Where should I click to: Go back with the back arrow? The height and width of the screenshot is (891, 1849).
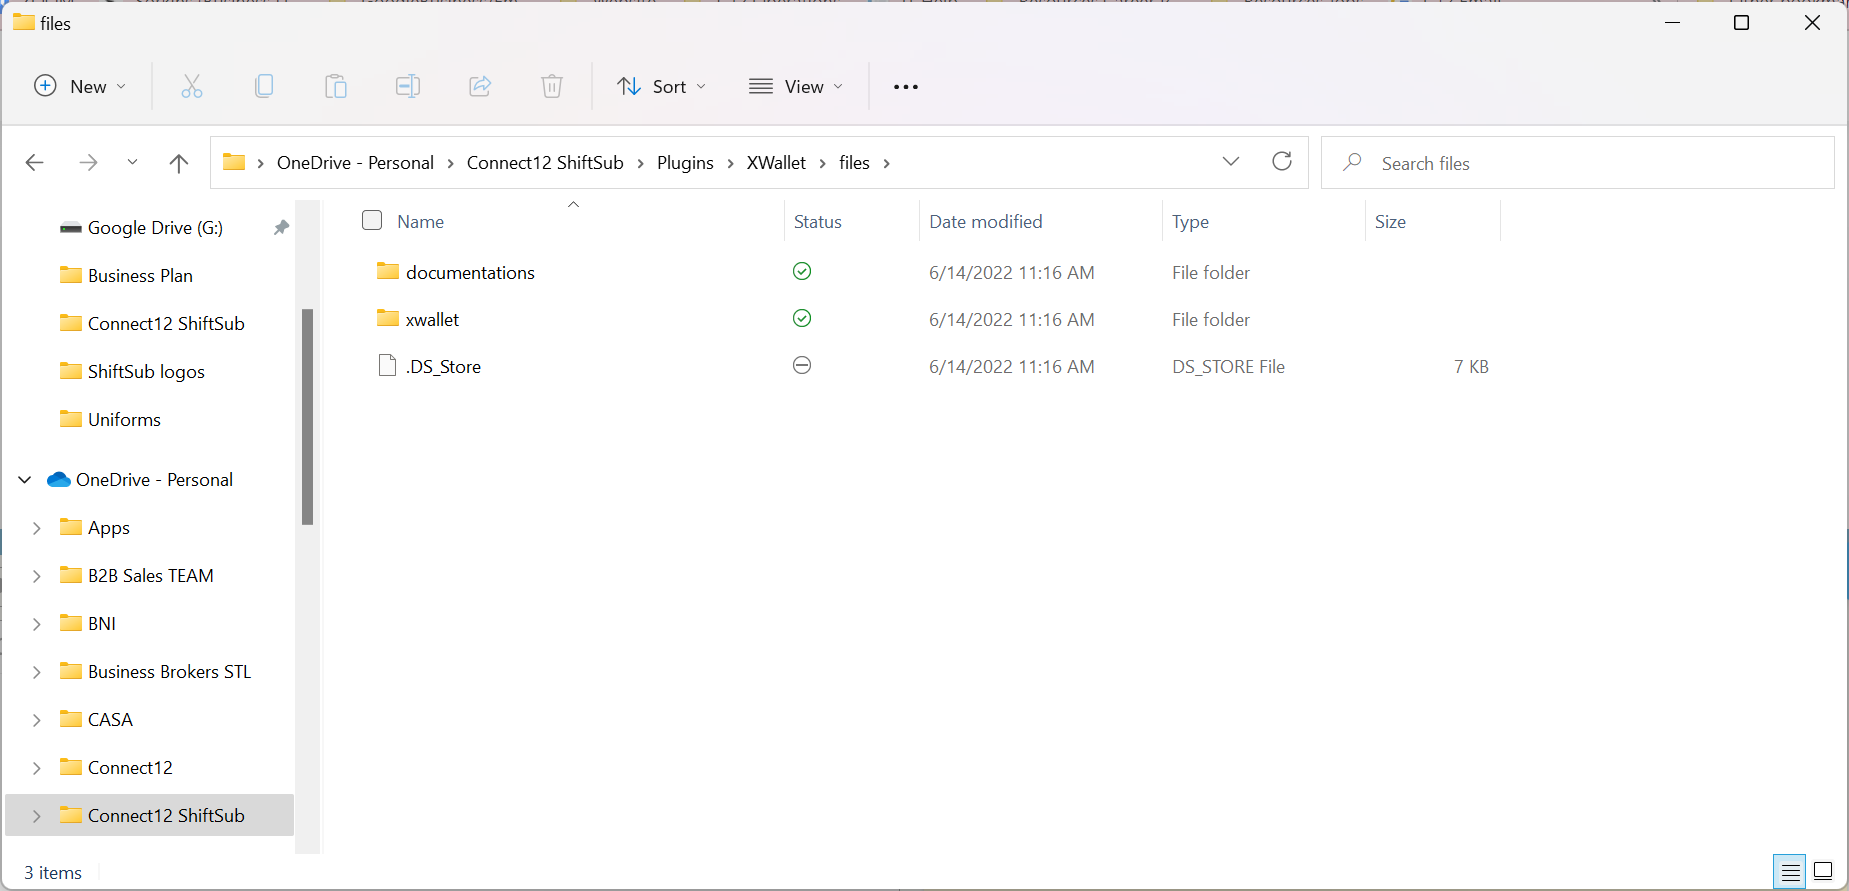(x=35, y=163)
